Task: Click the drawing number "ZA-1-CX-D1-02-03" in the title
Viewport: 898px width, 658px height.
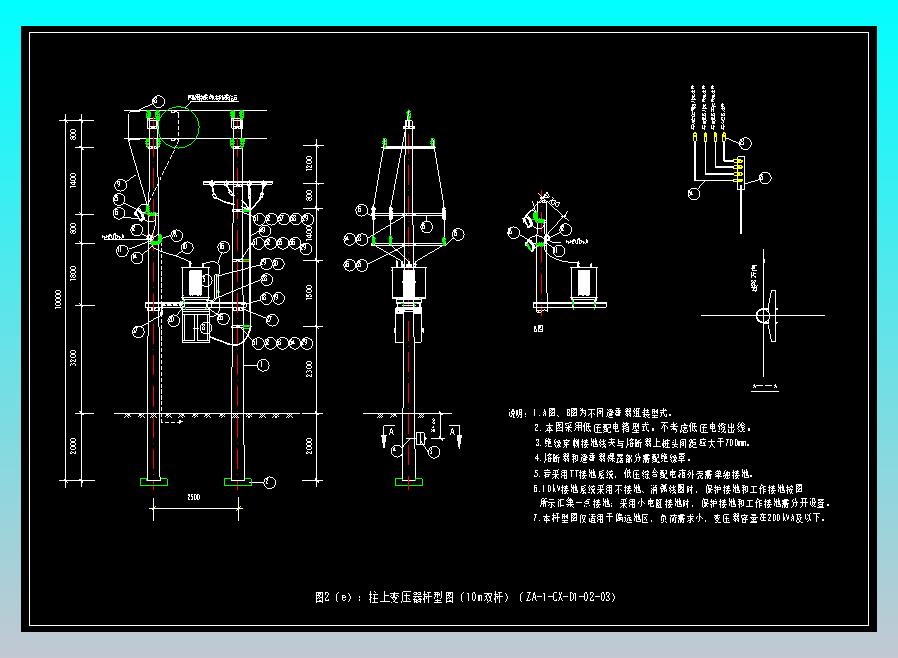Action: pos(570,597)
